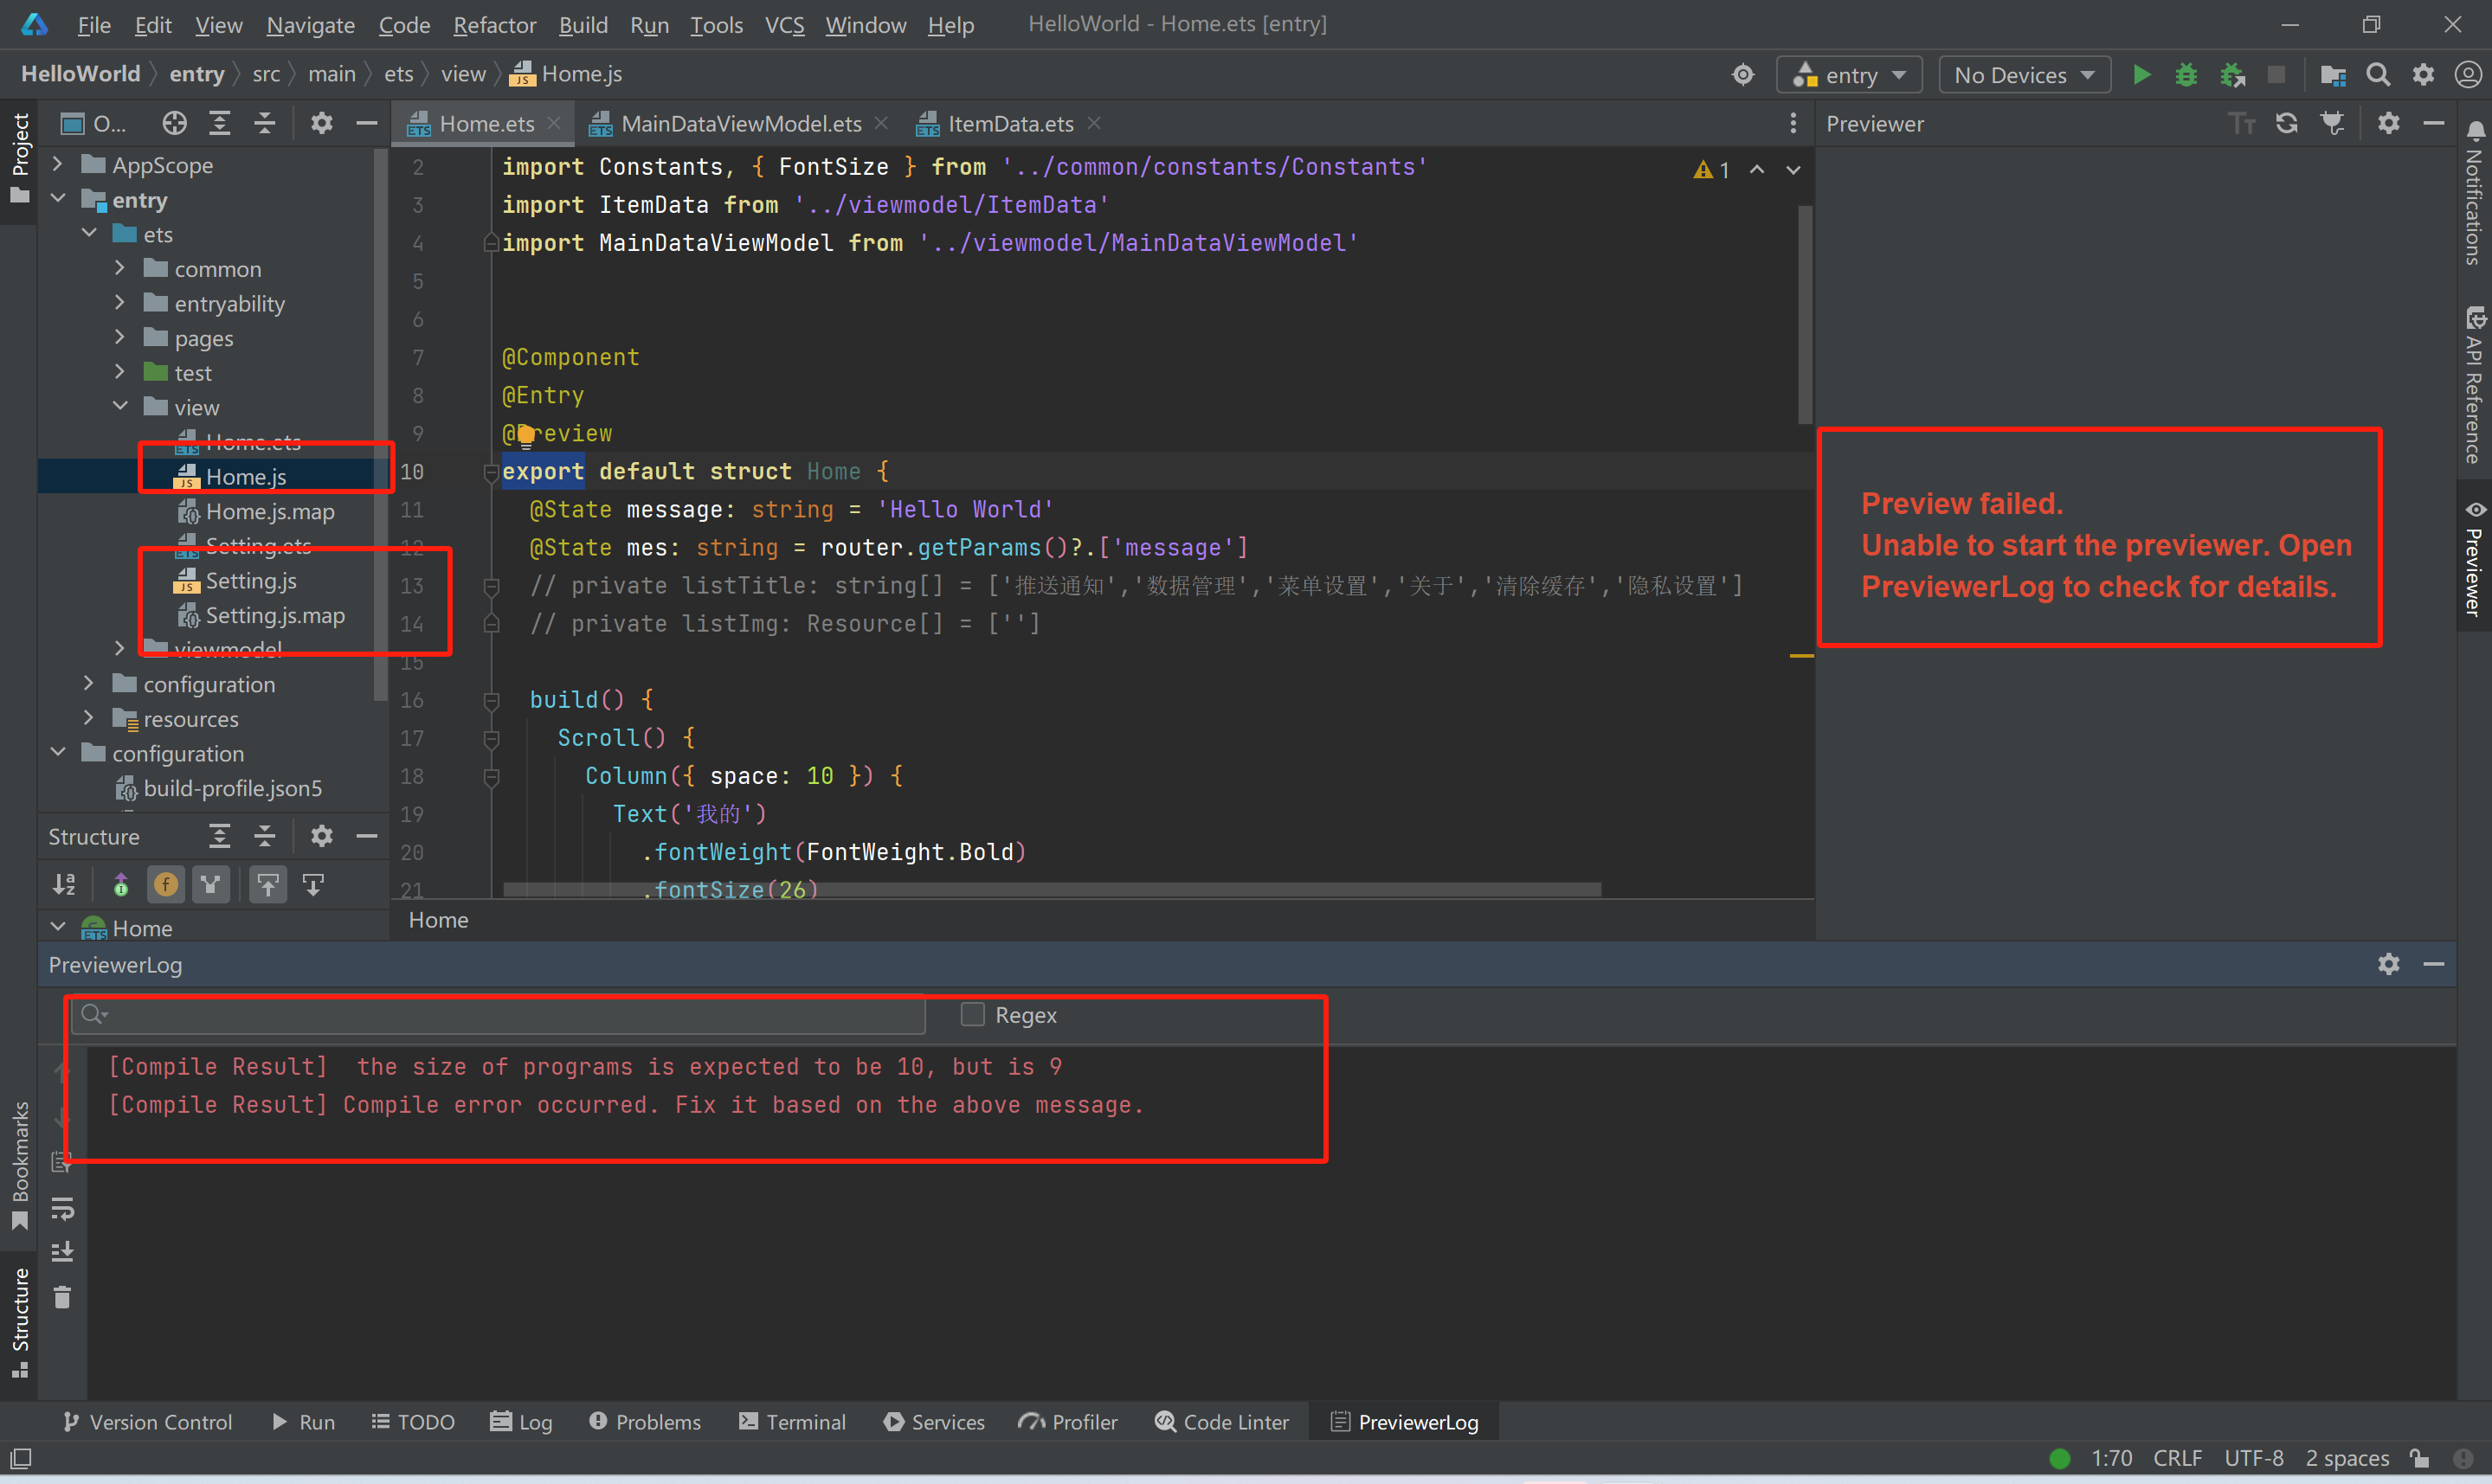The image size is (2492, 1484).
Task: Open the Refactor menu
Action: point(493,25)
